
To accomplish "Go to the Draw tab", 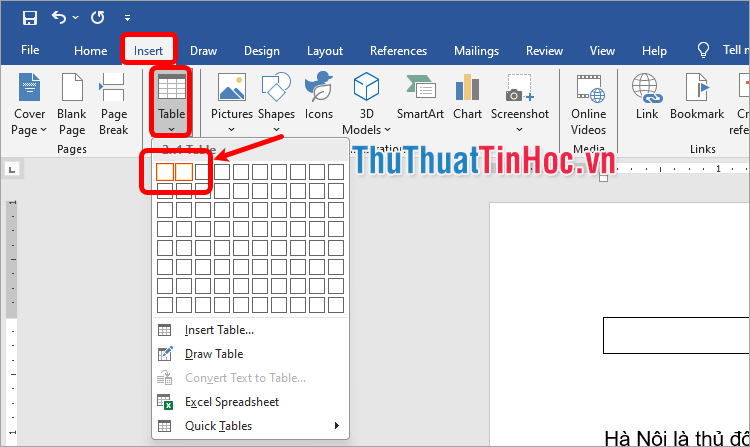I will [x=203, y=51].
